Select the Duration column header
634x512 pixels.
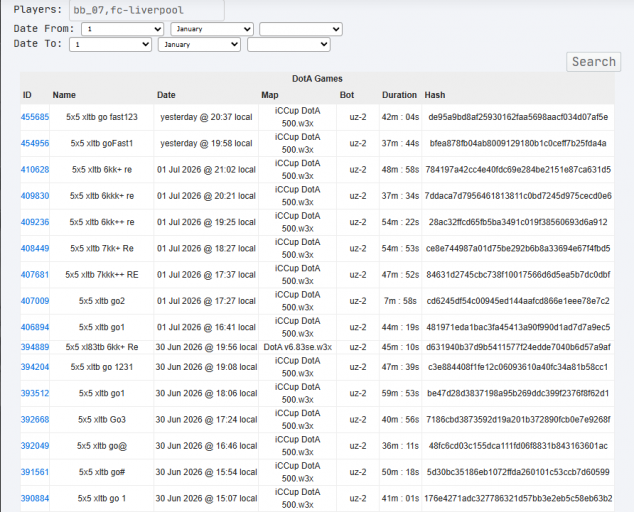point(399,95)
